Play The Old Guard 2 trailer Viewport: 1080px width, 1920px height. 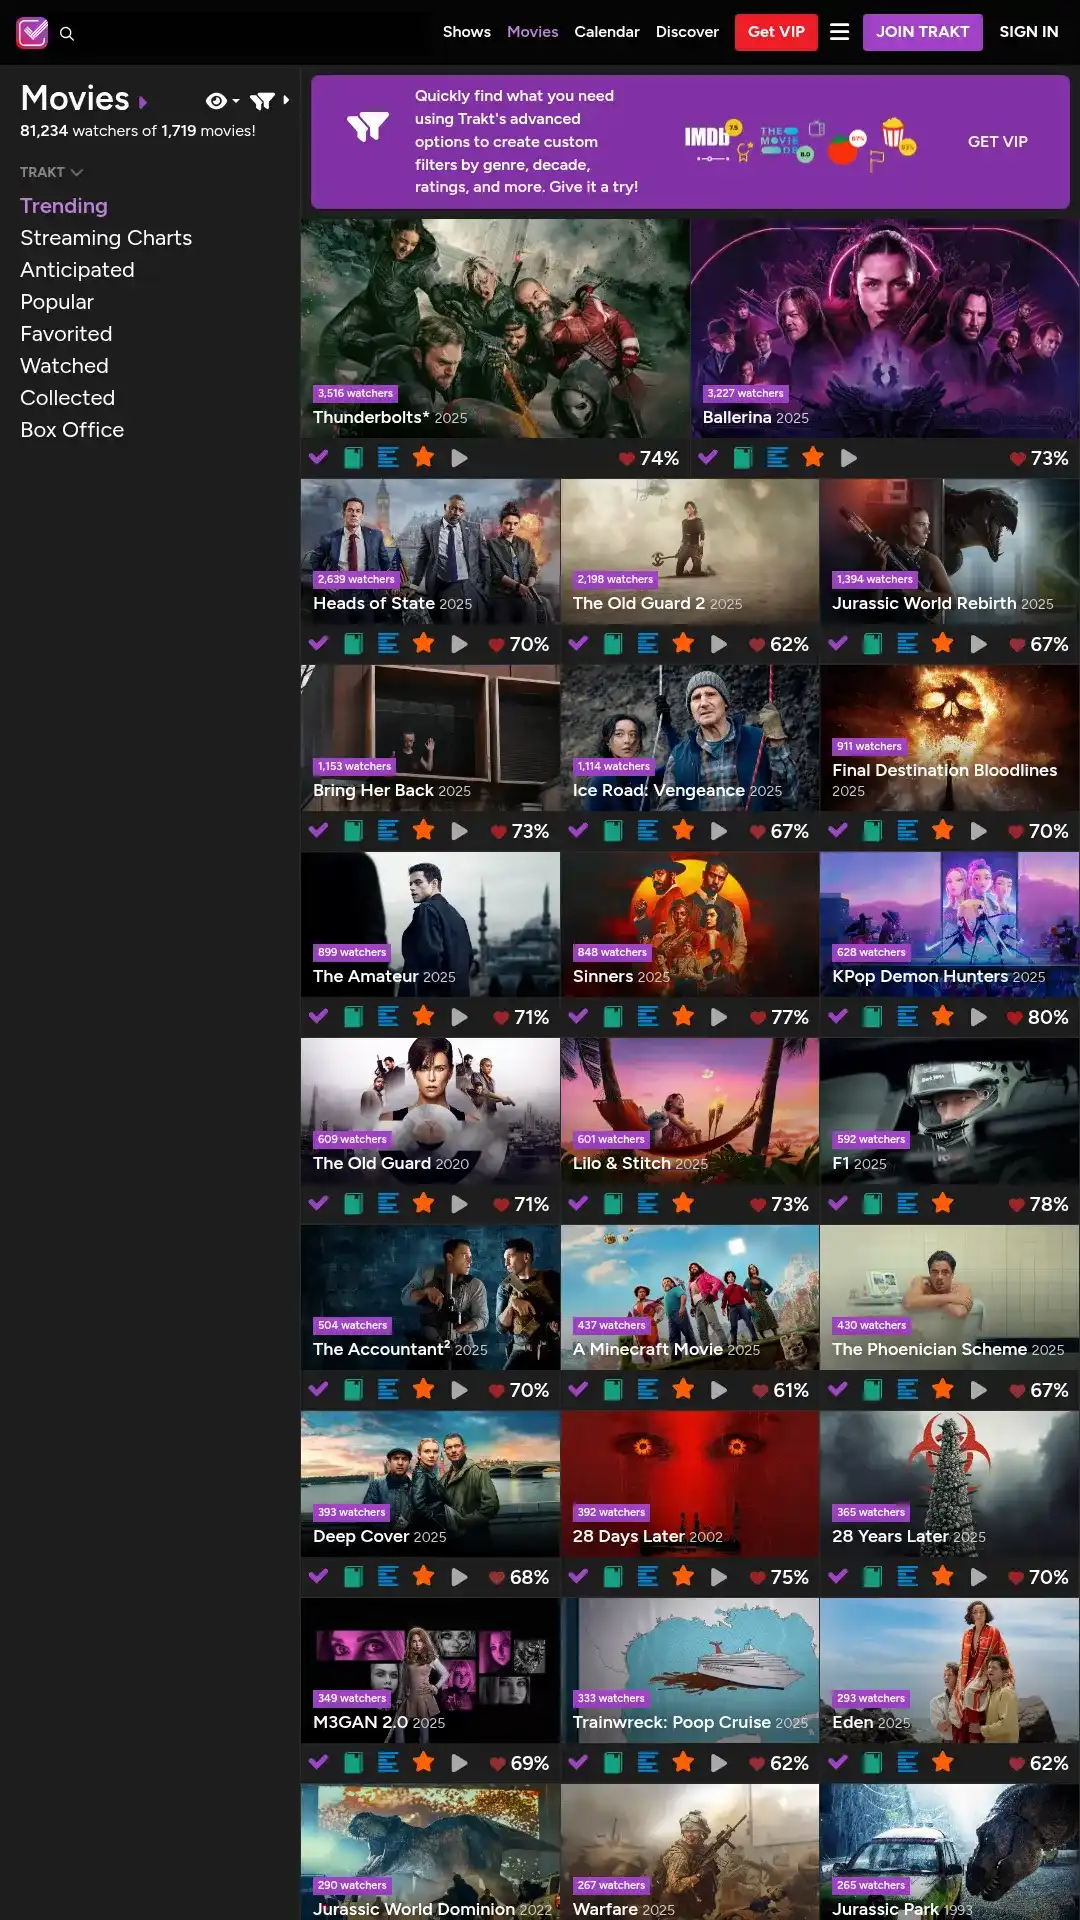click(x=719, y=644)
